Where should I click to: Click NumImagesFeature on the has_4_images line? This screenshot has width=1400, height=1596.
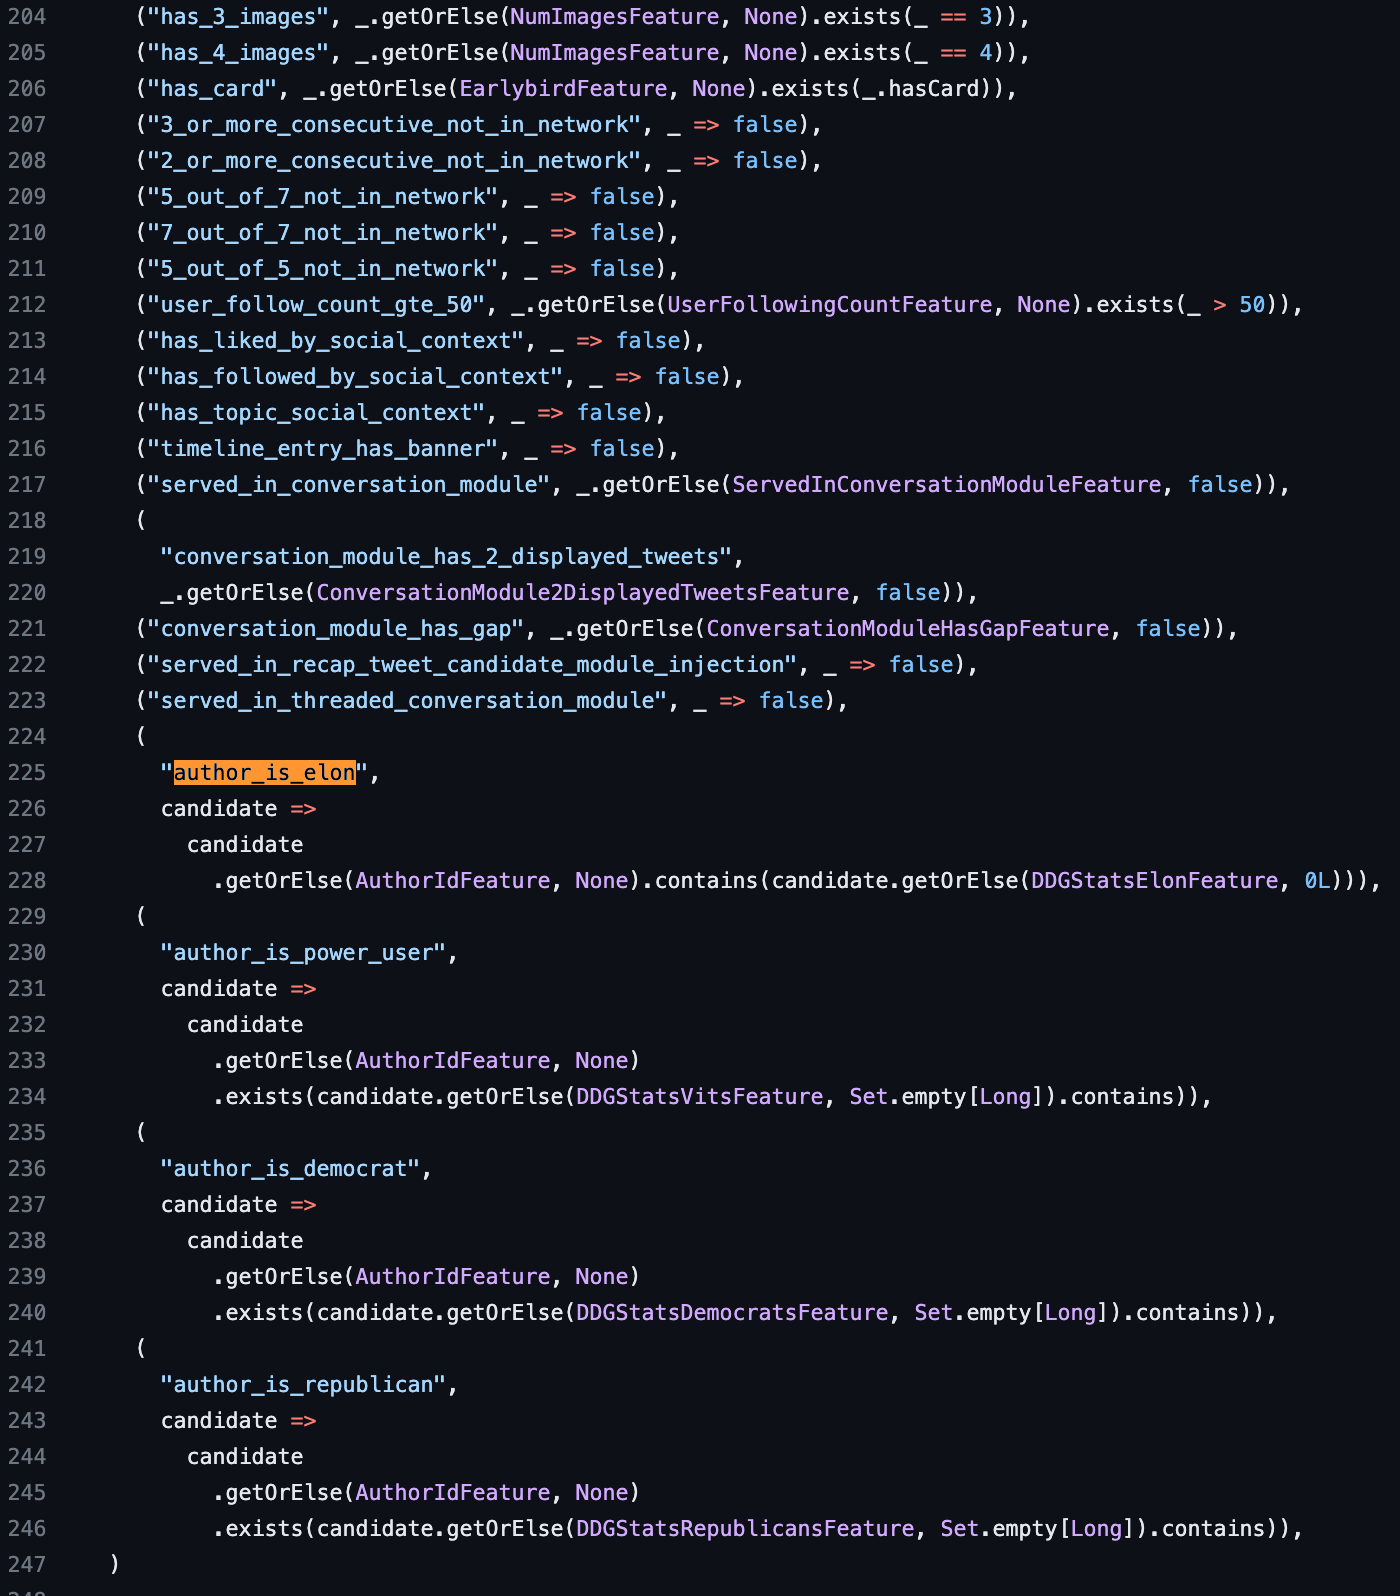pos(614,53)
